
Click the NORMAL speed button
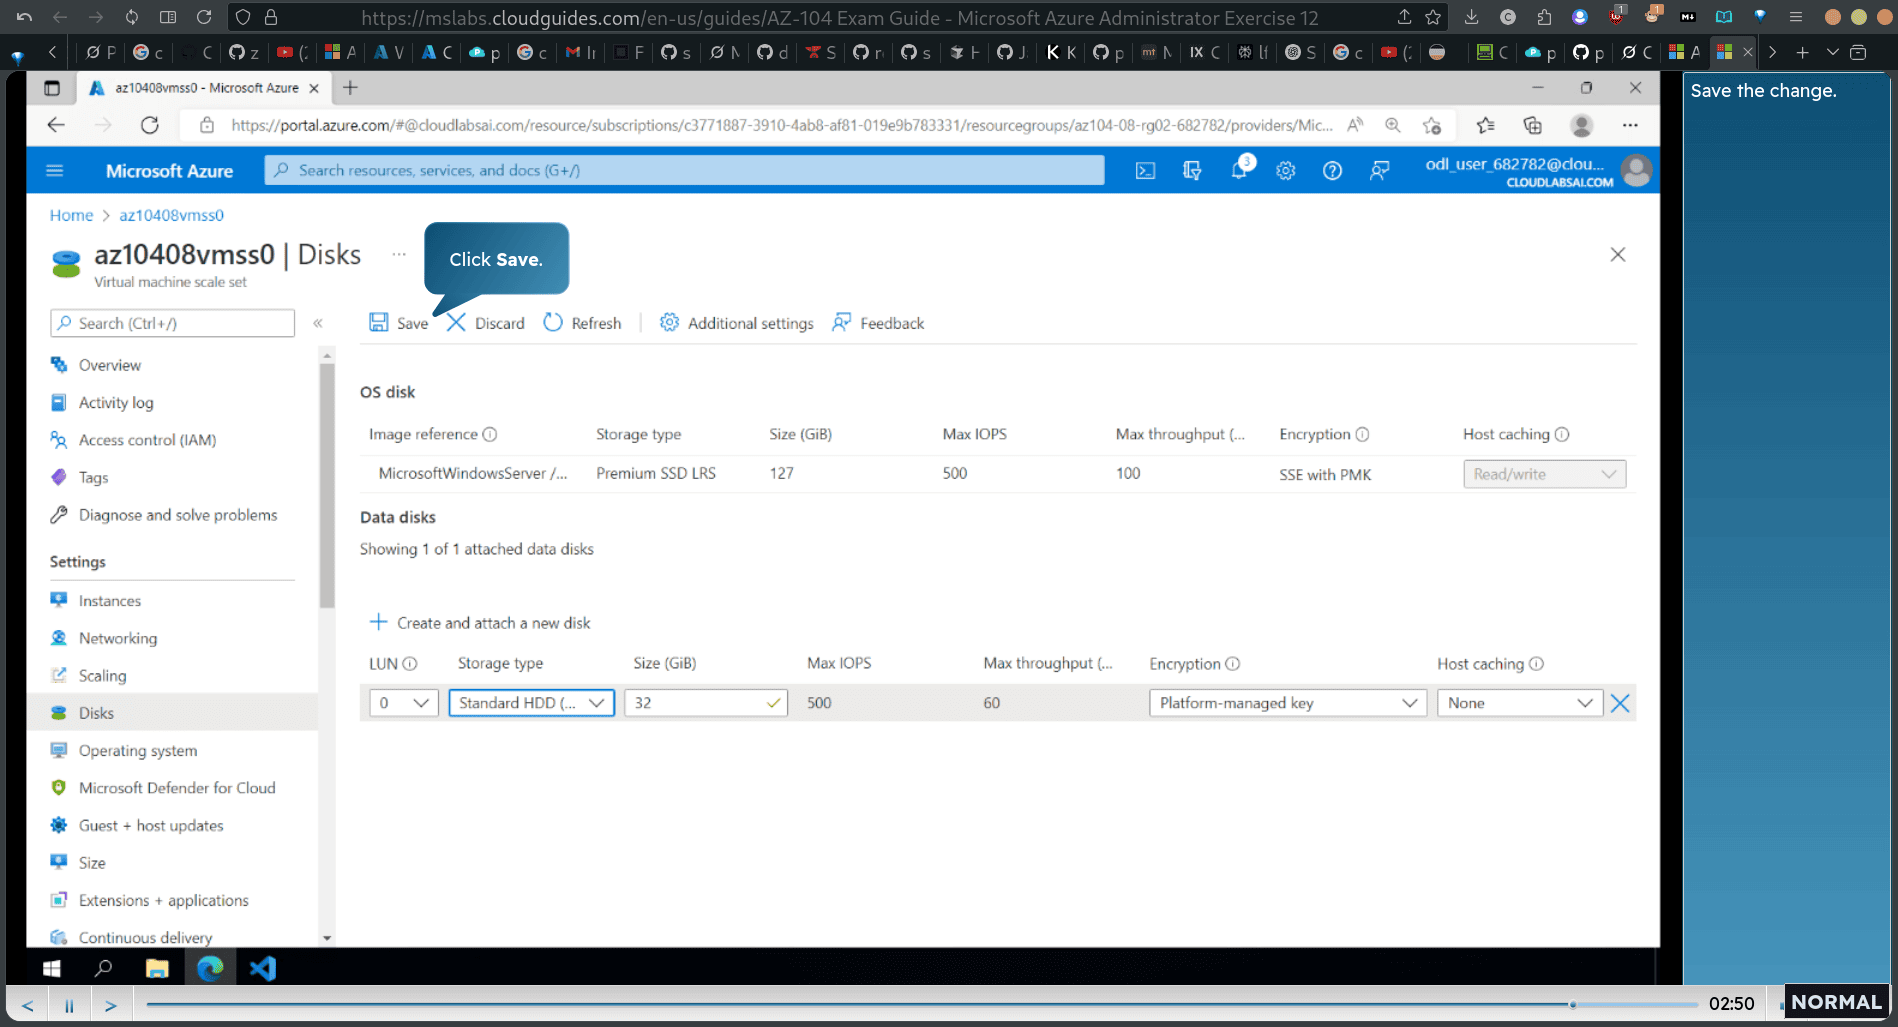coord(1836,1002)
